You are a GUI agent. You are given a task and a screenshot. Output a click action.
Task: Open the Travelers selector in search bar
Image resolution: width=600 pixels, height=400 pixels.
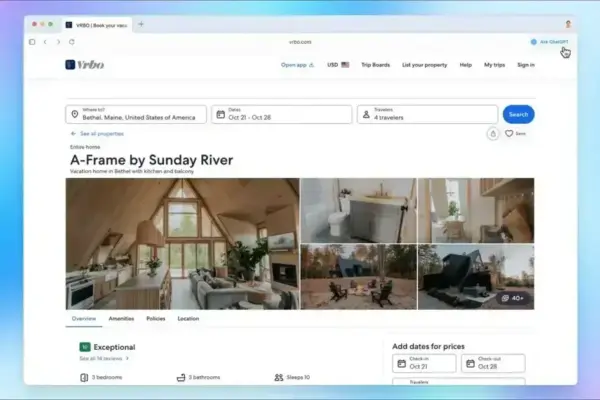pyautogui.click(x=427, y=114)
